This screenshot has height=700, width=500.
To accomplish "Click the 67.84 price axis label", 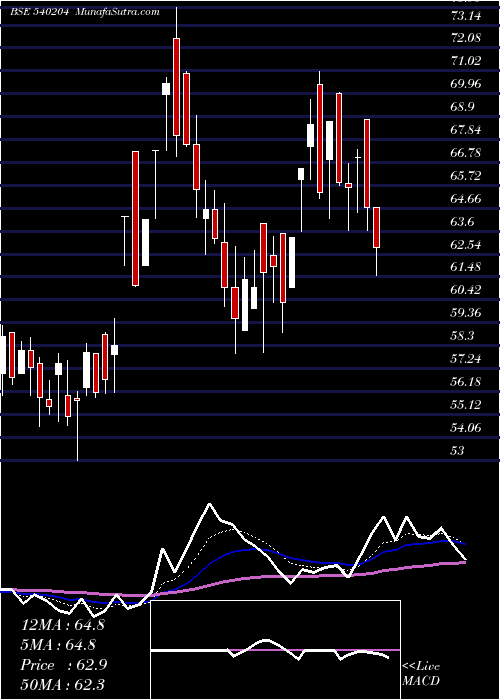I will 467,130.
